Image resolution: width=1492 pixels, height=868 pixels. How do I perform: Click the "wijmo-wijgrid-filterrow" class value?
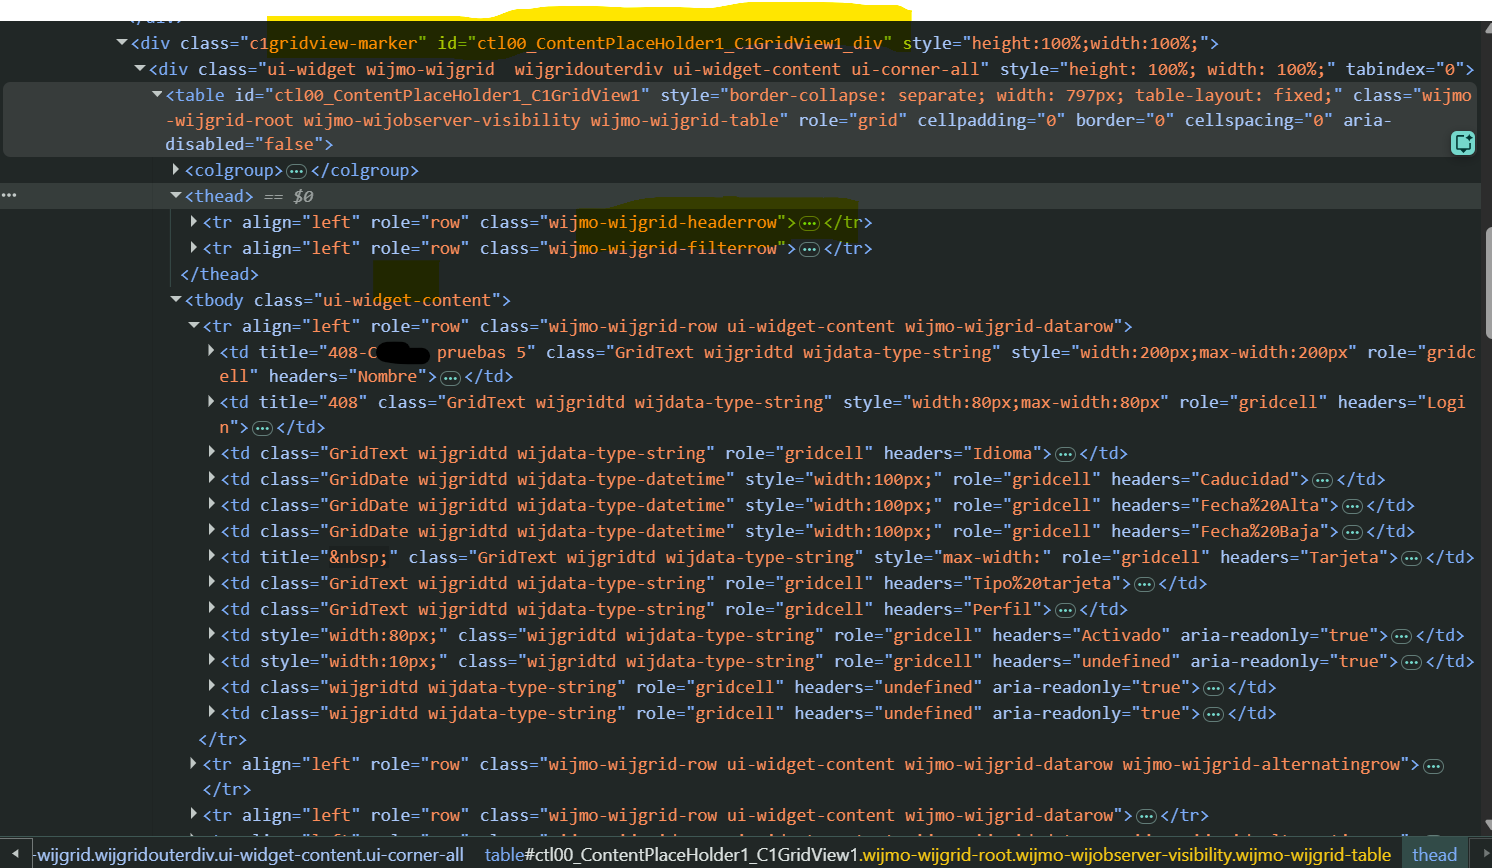point(662,248)
